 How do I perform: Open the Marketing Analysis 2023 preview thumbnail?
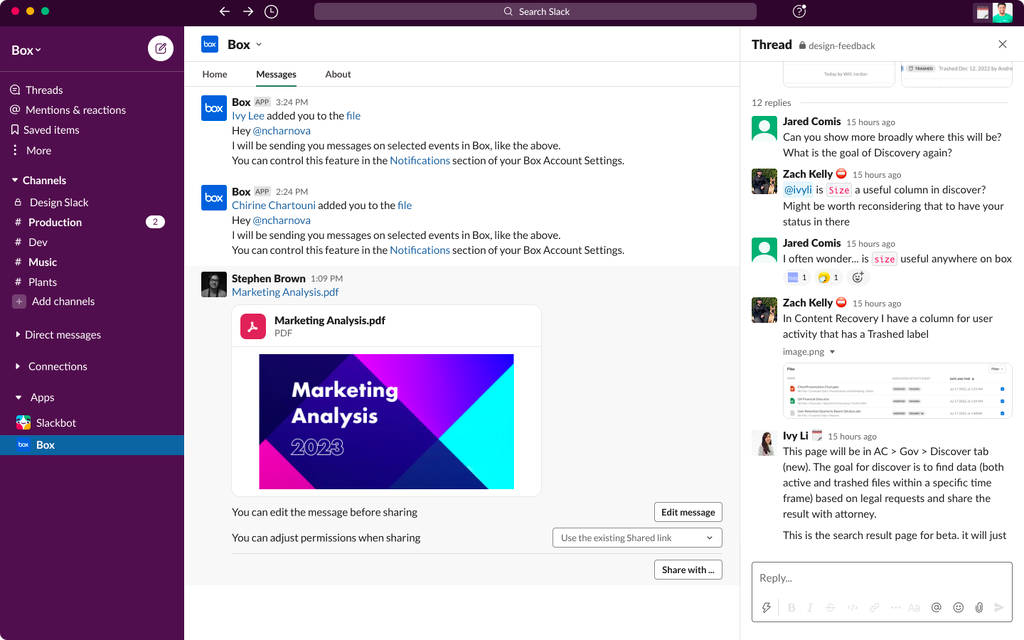pos(387,421)
